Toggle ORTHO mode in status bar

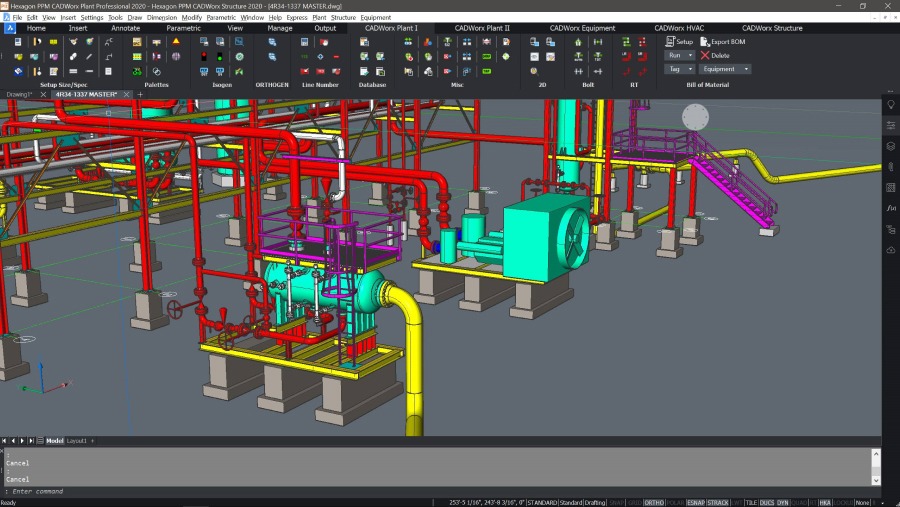654,502
